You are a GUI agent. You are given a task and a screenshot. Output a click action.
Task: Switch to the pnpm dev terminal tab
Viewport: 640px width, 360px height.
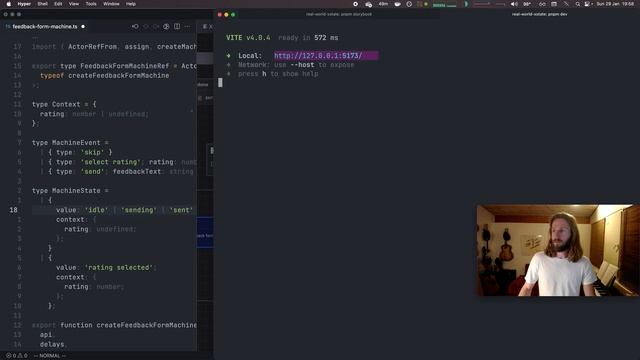539,14
